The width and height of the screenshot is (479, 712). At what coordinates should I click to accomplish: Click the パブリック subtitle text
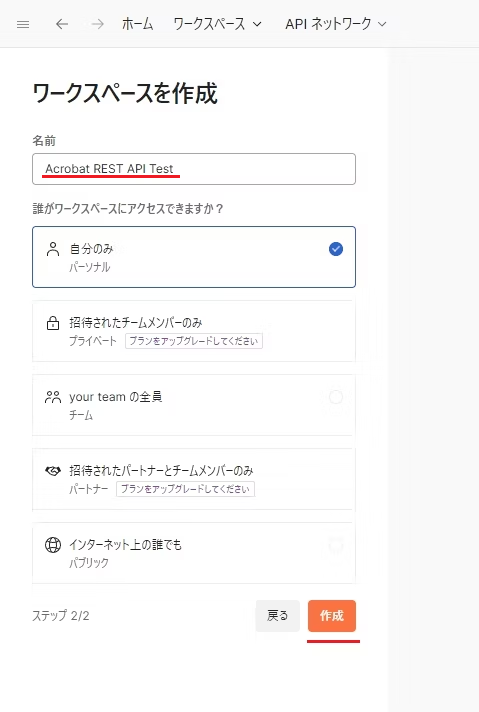point(89,563)
